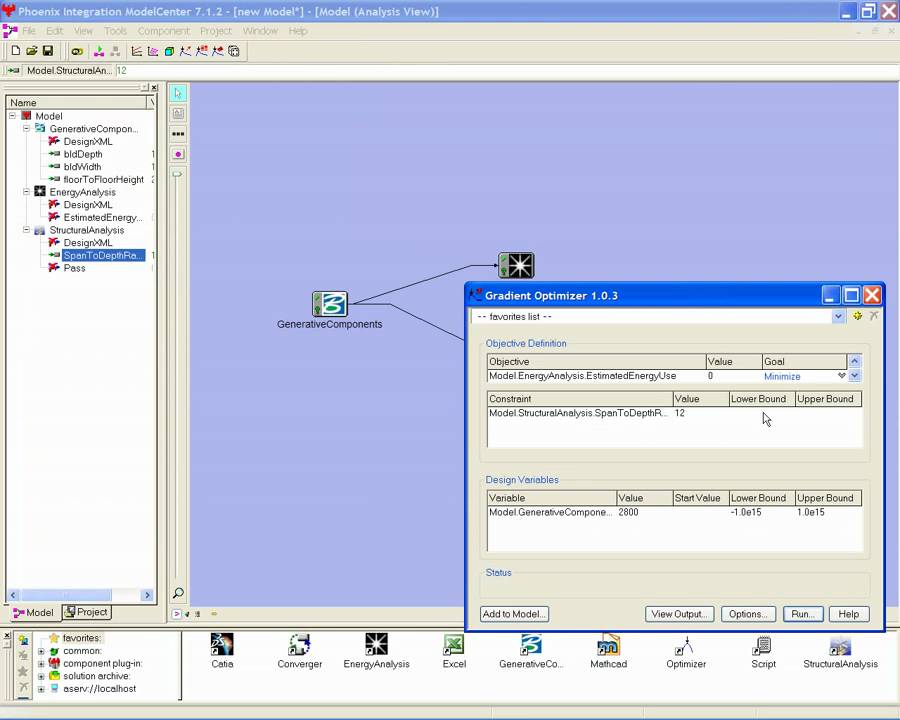Click design variable Upper Bound 1.0e15 cell

click(x=828, y=512)
